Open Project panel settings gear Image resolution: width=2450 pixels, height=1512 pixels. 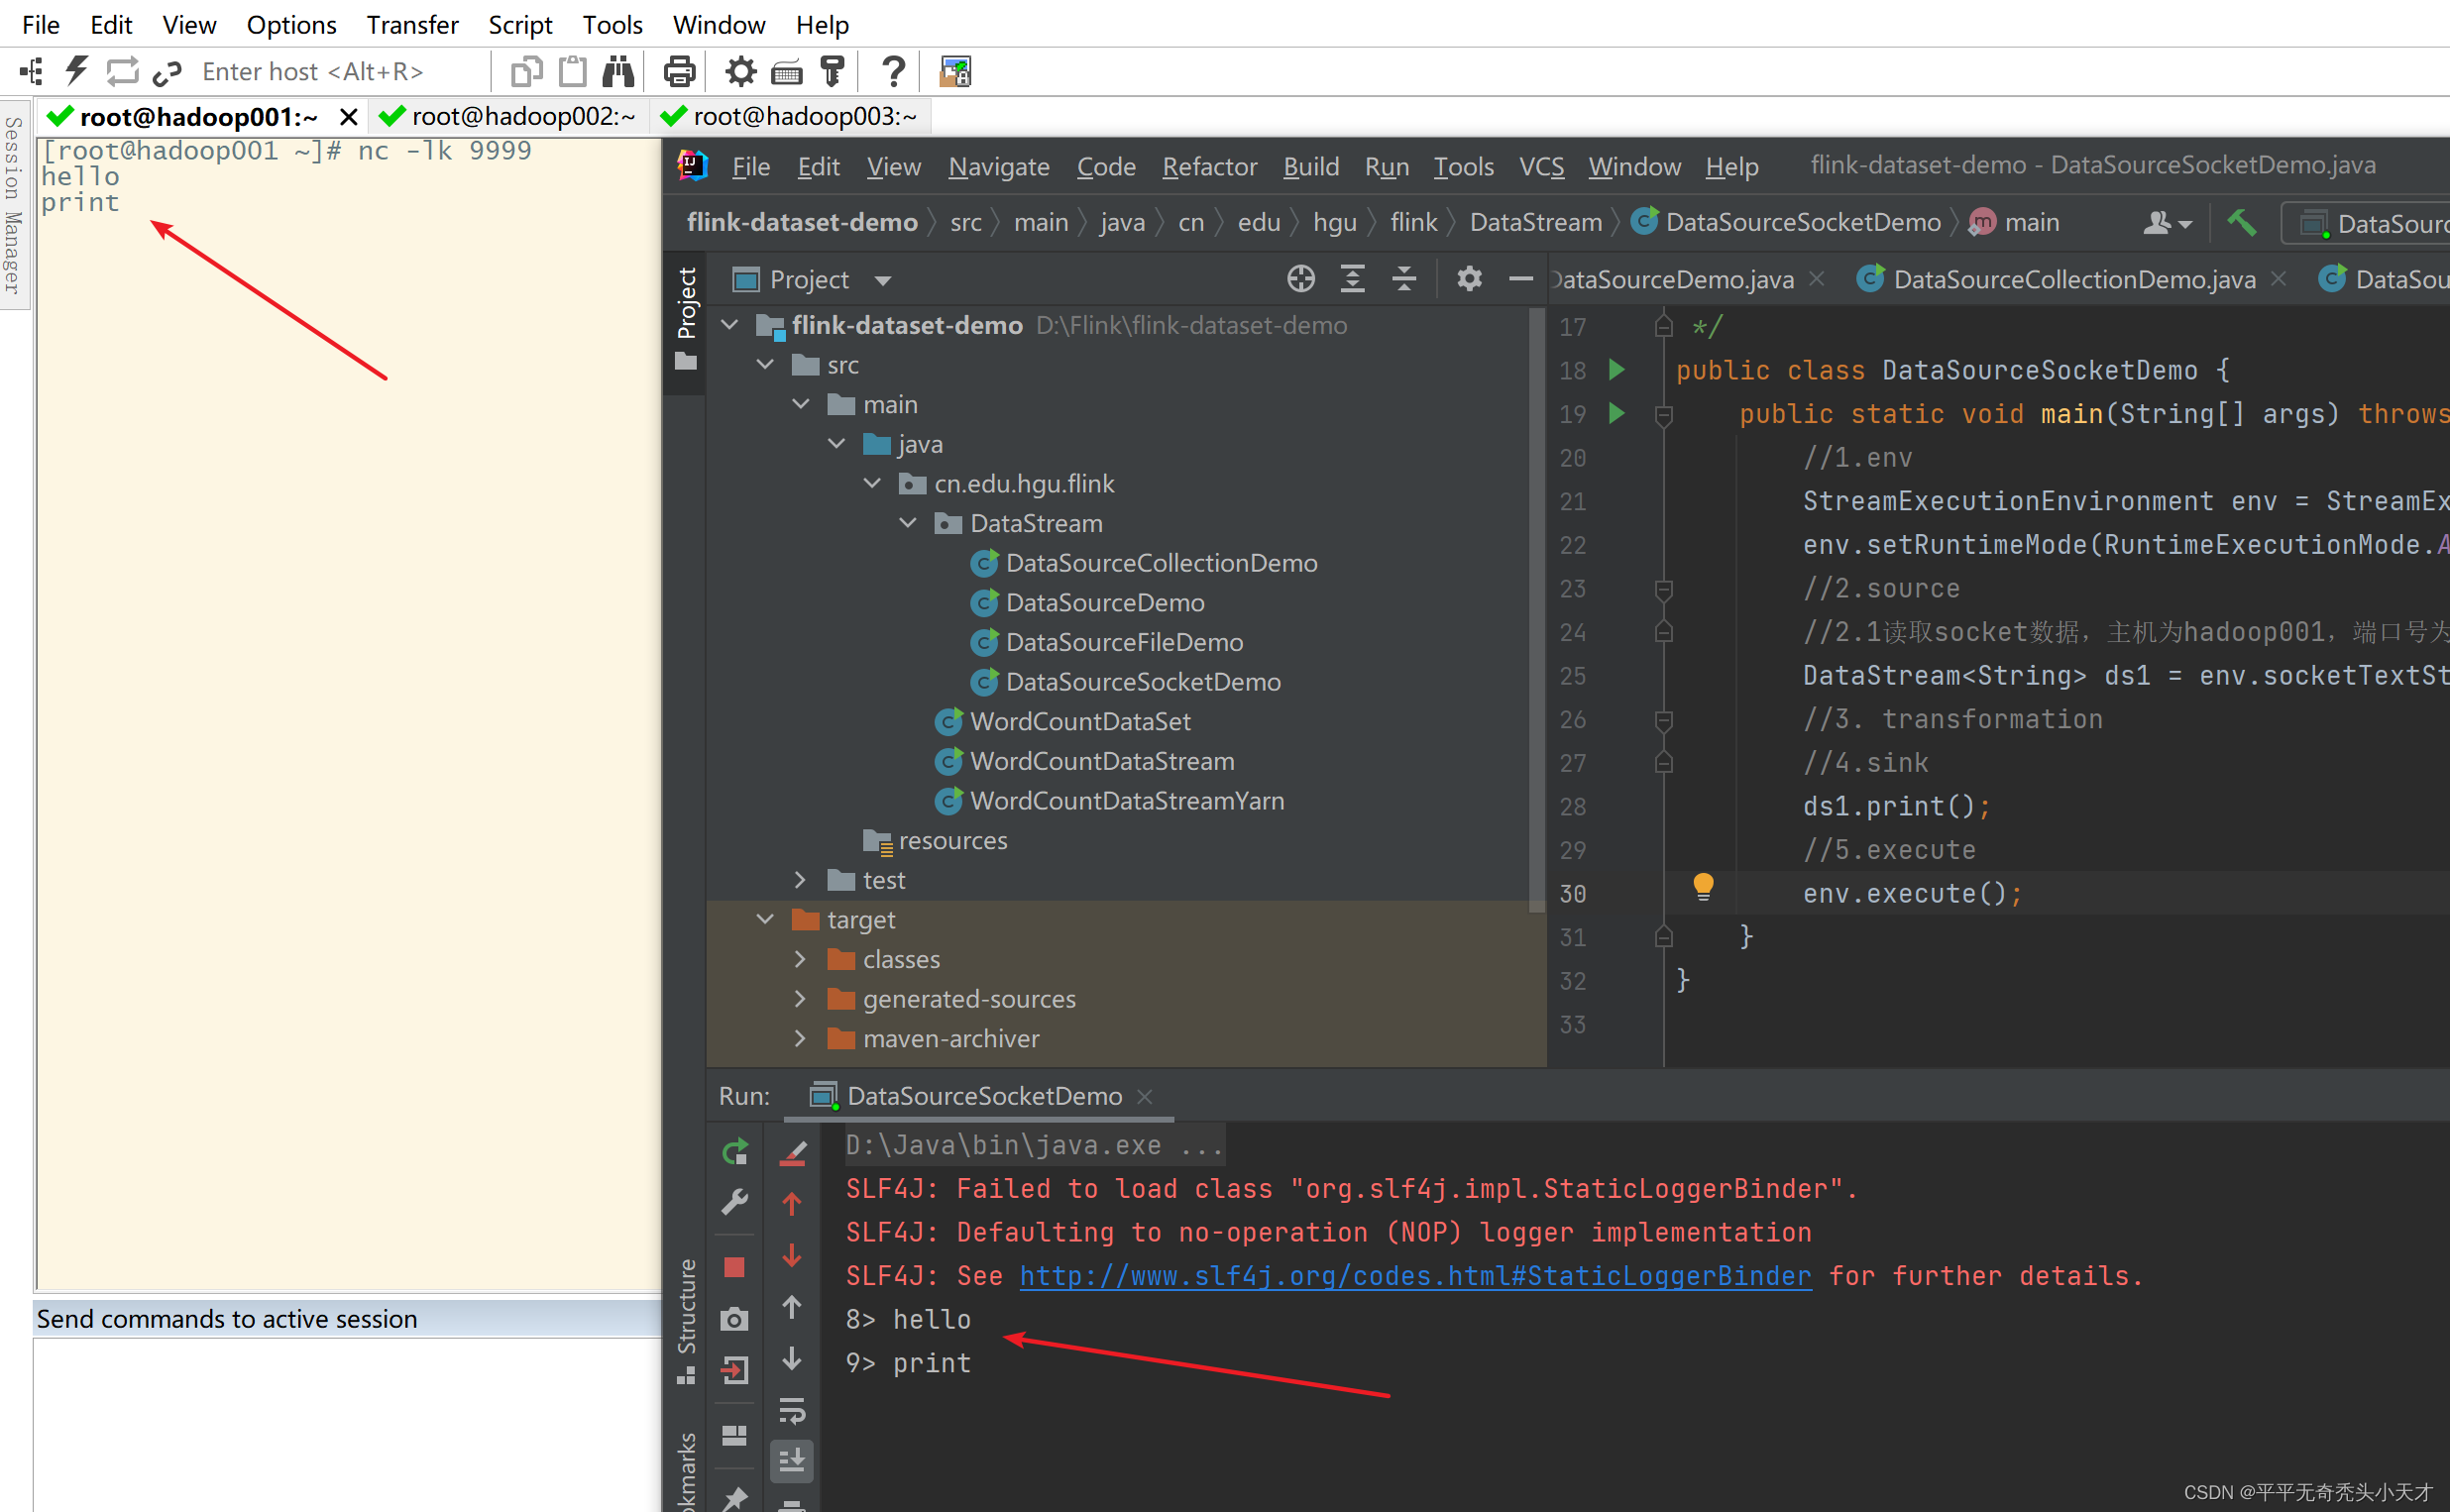[1468, 278]
